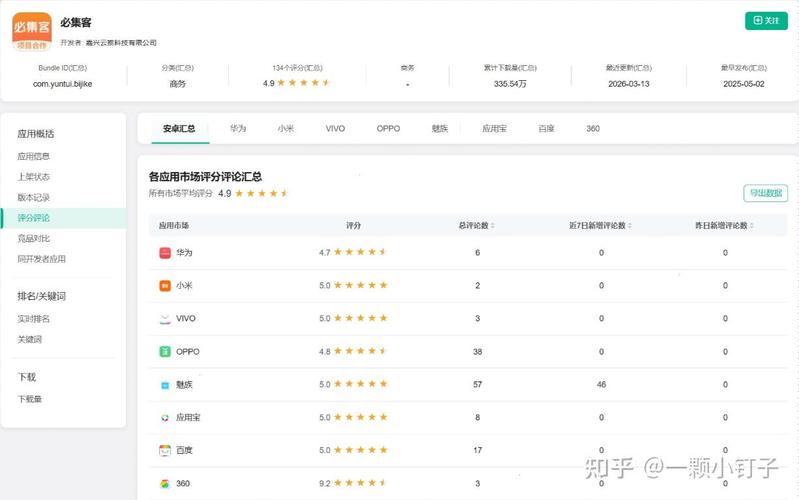The image size is (799, 500).
Task: Open 关键词 in sidebar
Action: point(30,339)
